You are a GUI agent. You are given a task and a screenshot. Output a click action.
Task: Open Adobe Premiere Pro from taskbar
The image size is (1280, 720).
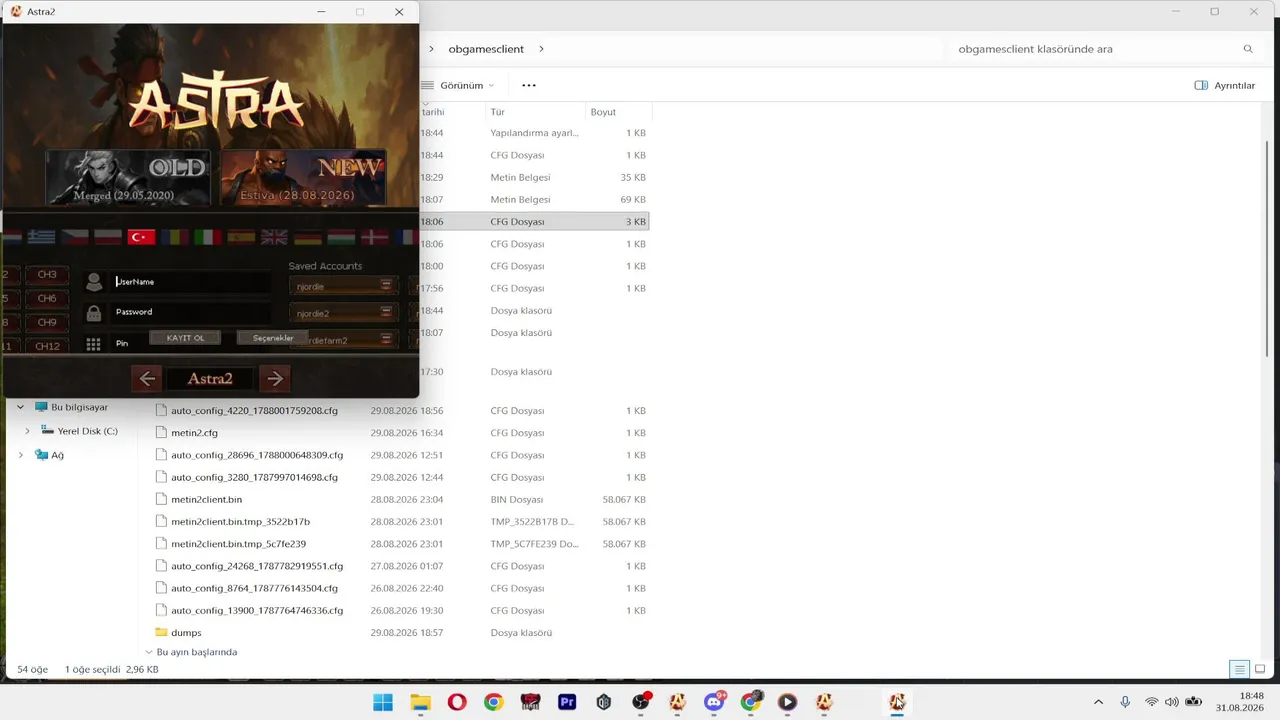click(567, 702)
